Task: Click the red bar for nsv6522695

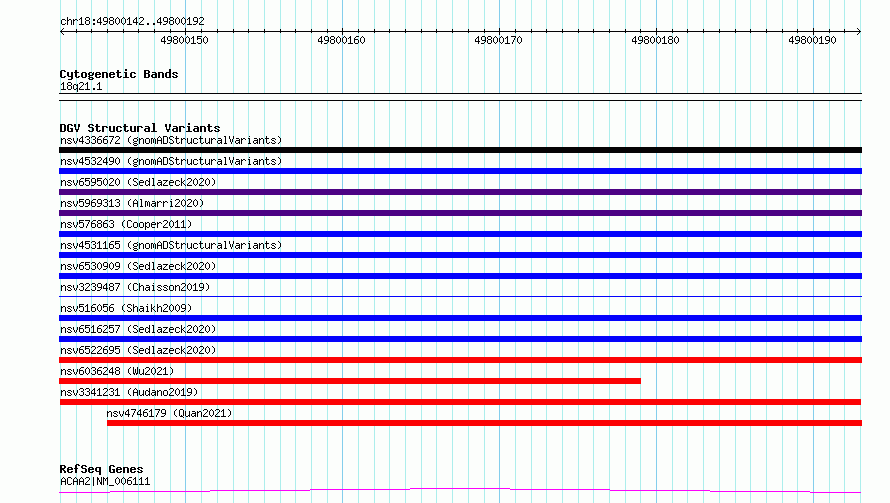Action: (x=460, y=360)
